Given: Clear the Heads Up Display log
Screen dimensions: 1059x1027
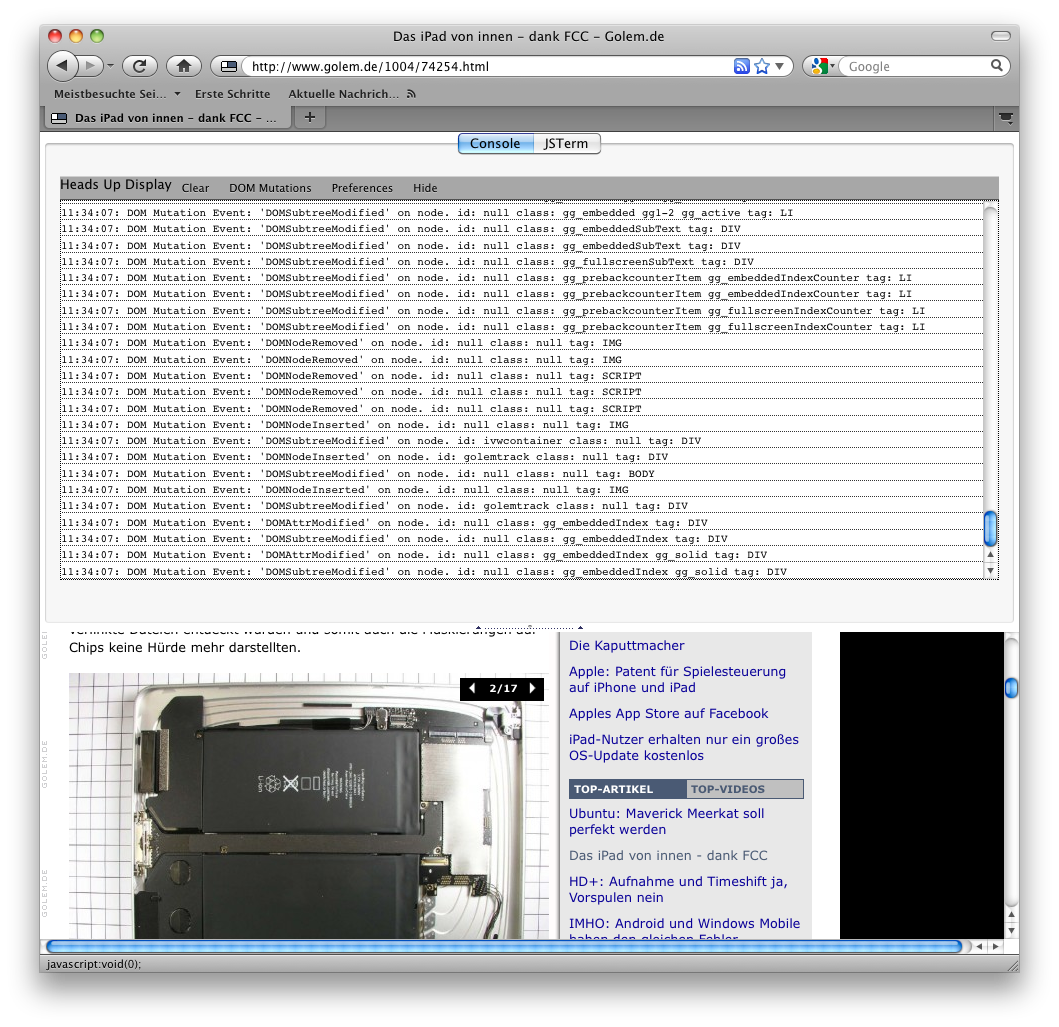Looking at the screenshot, I should pyautogui.click(x=195, y=188).
